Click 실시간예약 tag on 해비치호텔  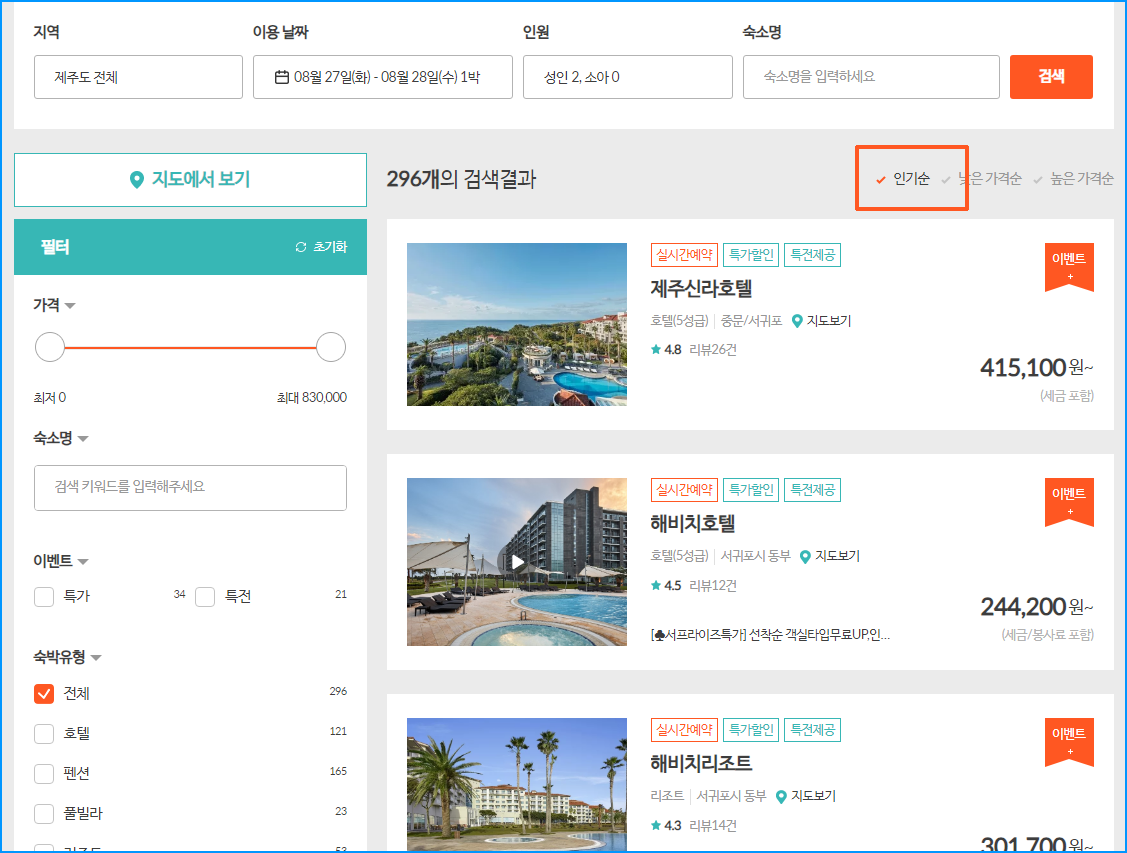[x=684, y=490]
